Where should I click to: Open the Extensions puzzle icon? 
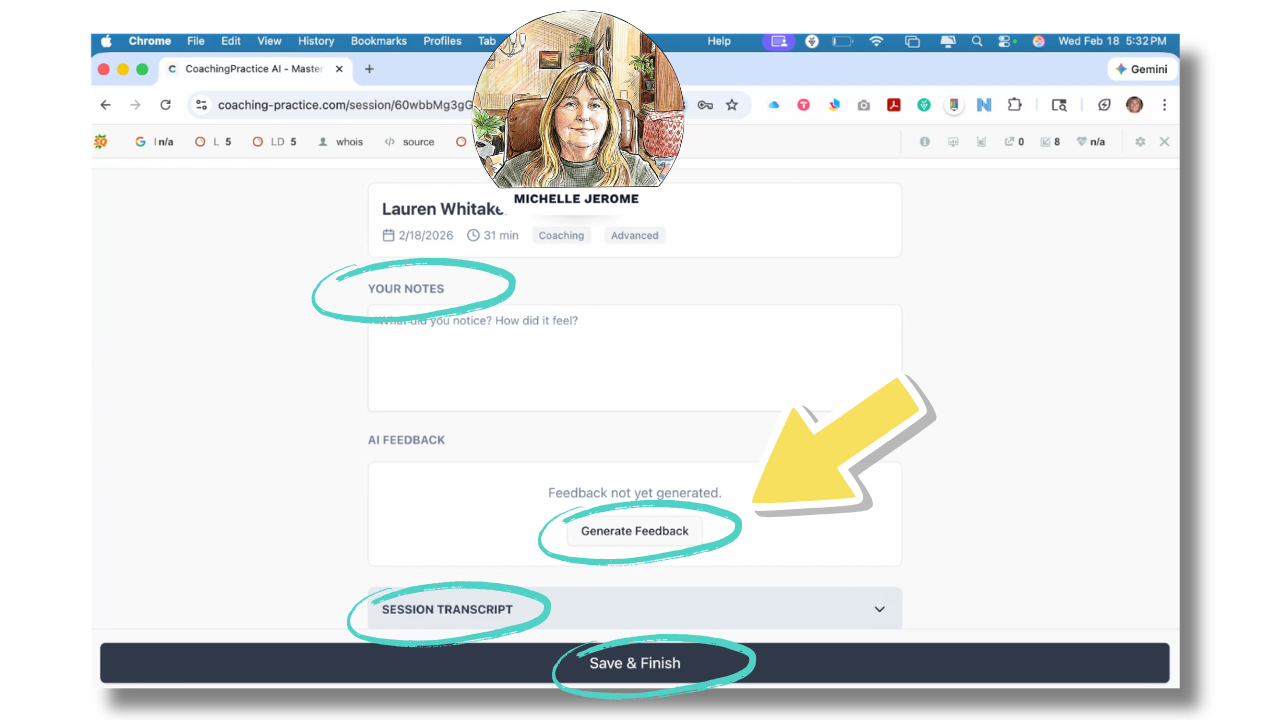click(1015, 105)
